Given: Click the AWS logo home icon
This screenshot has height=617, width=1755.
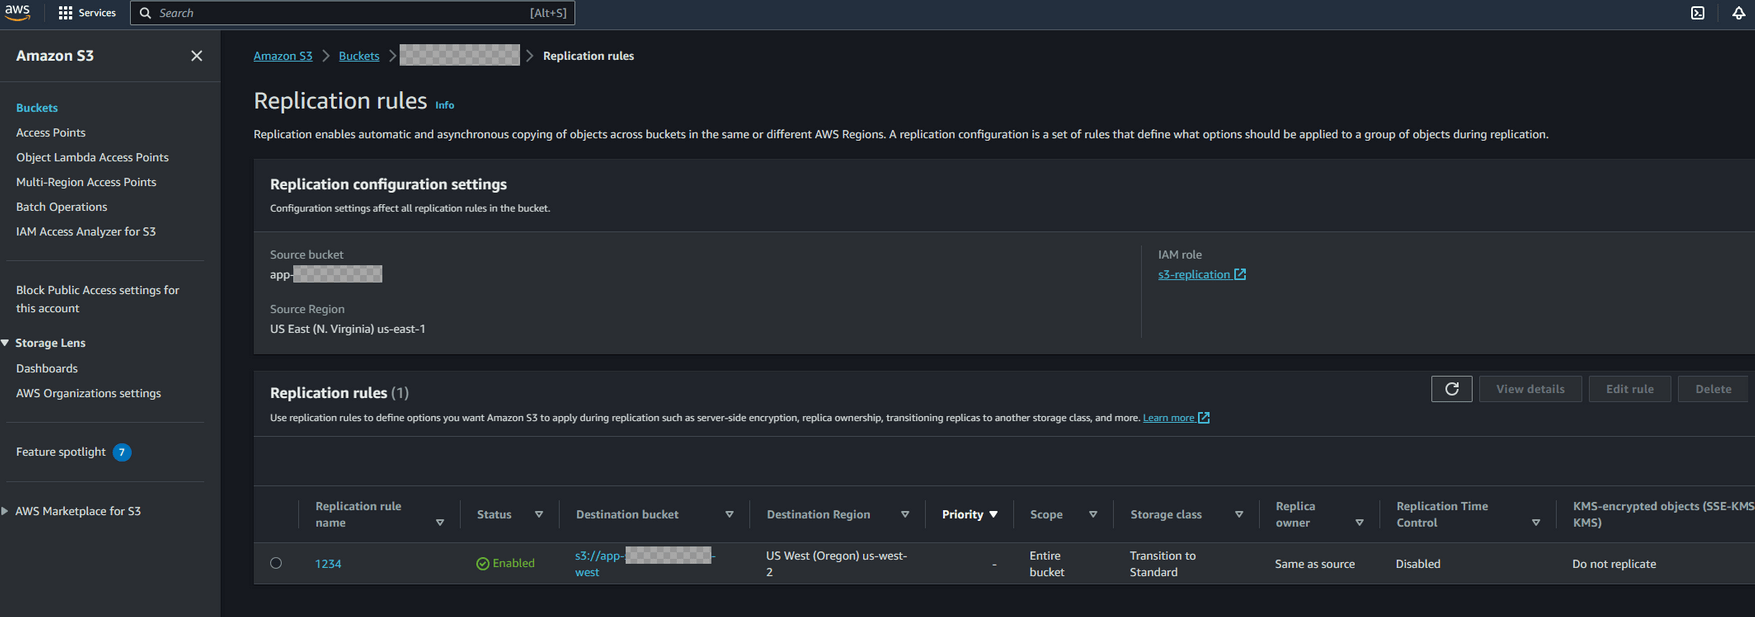Looking at the screenshot, I should pyautogui.click(x=18, y=12).
